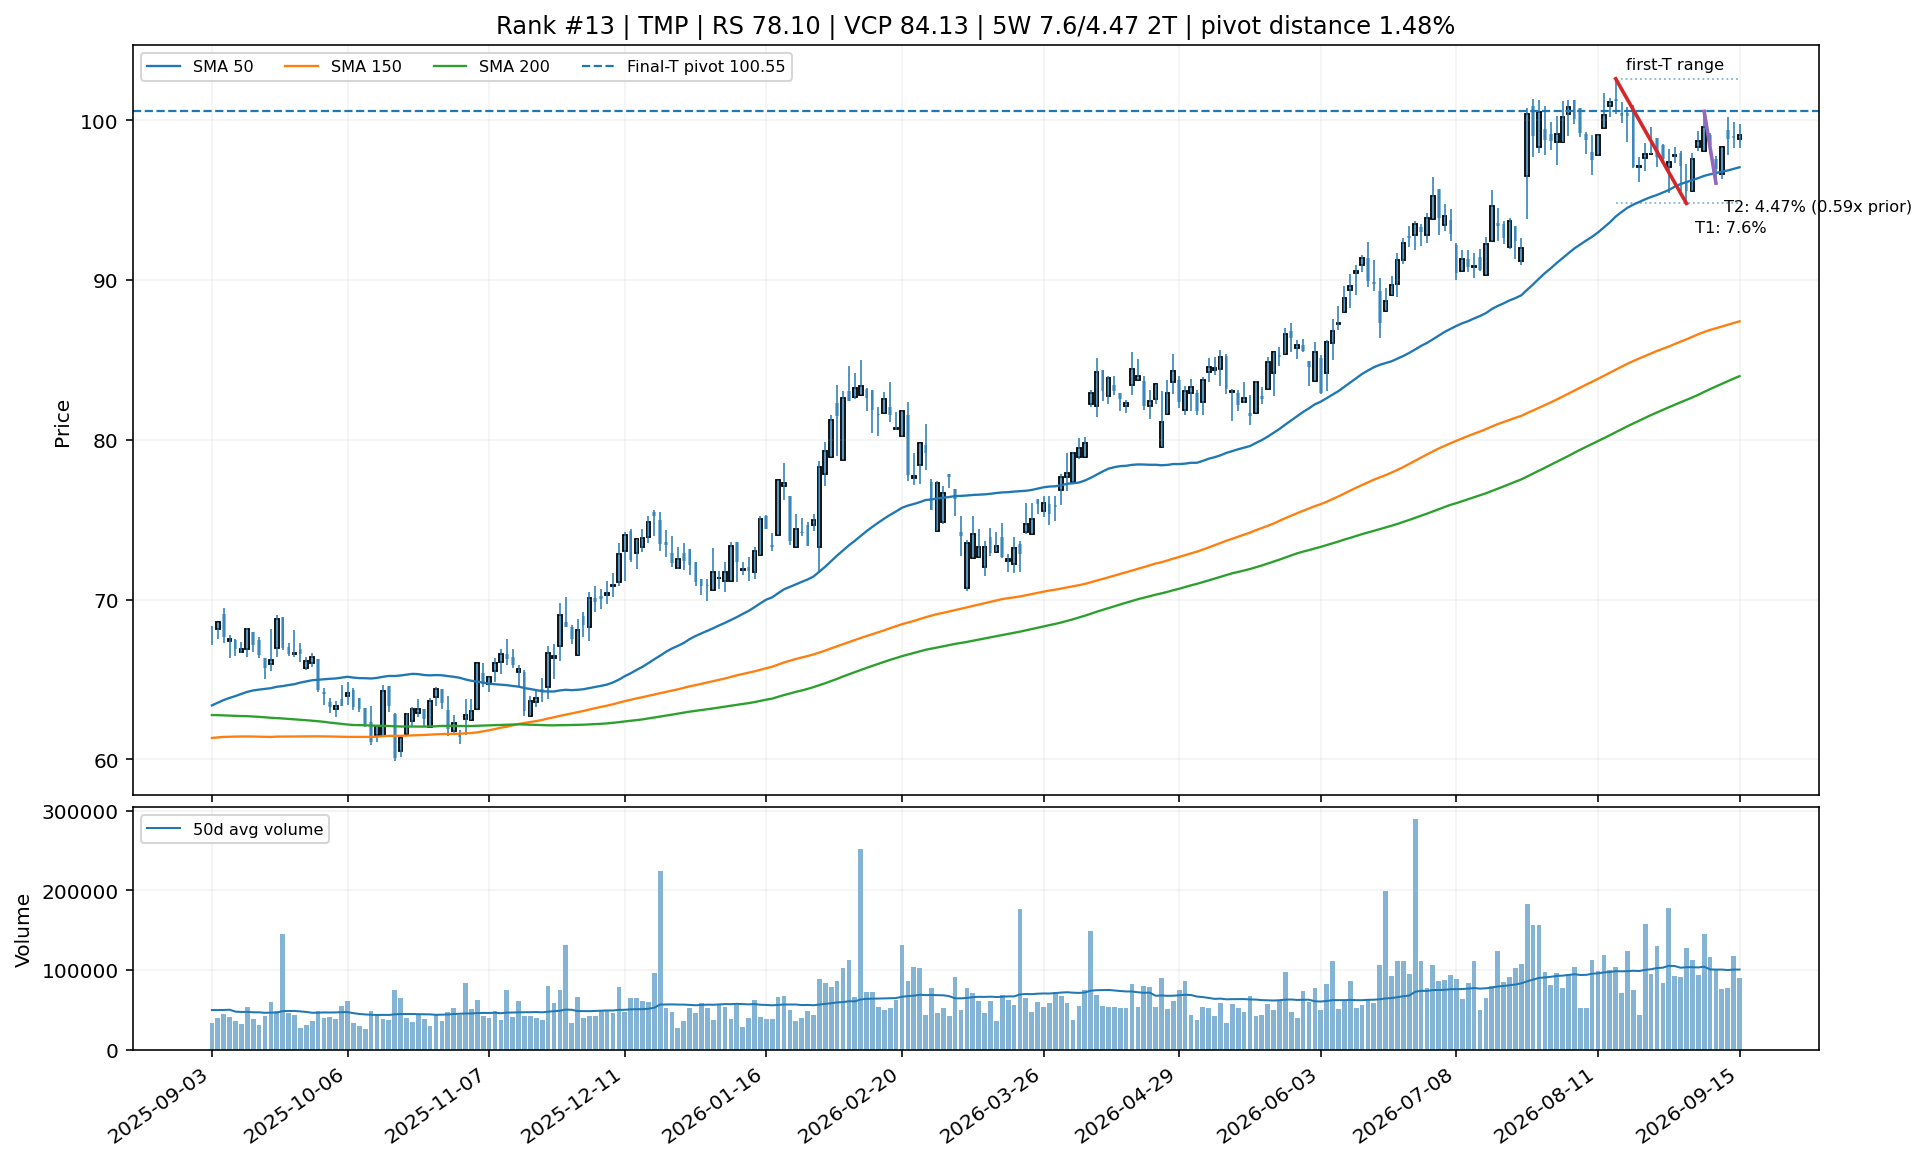This screenshot has width=1926, height=1161.
Task: Click the 90 tick on the price axis
Action: (106, 281)
